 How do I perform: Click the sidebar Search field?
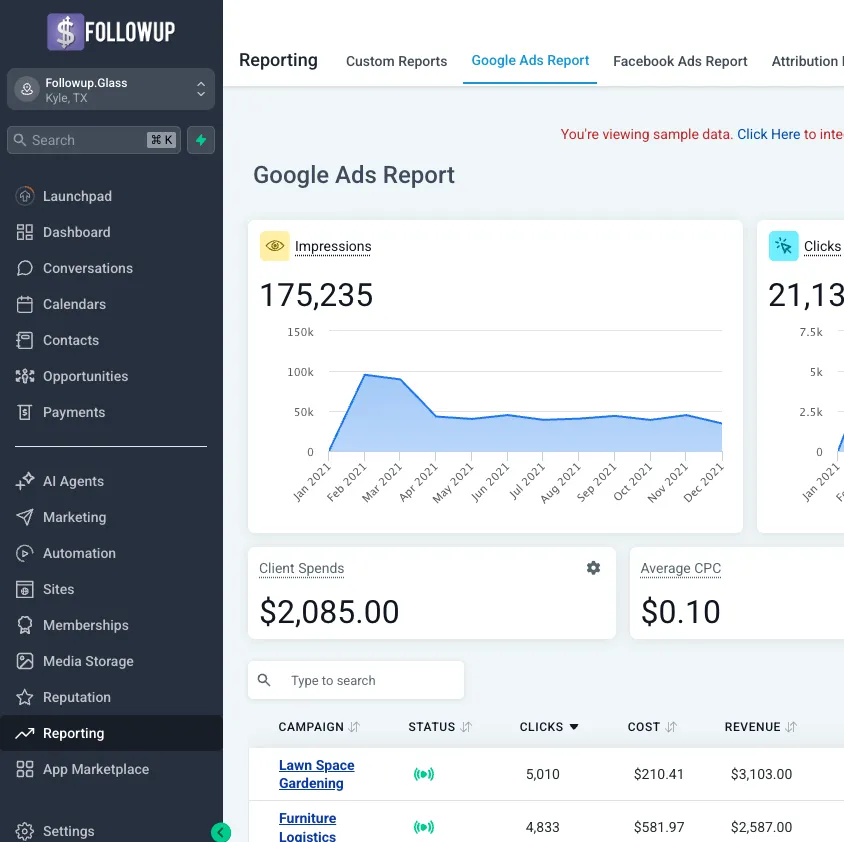click(x=94, y=140)
